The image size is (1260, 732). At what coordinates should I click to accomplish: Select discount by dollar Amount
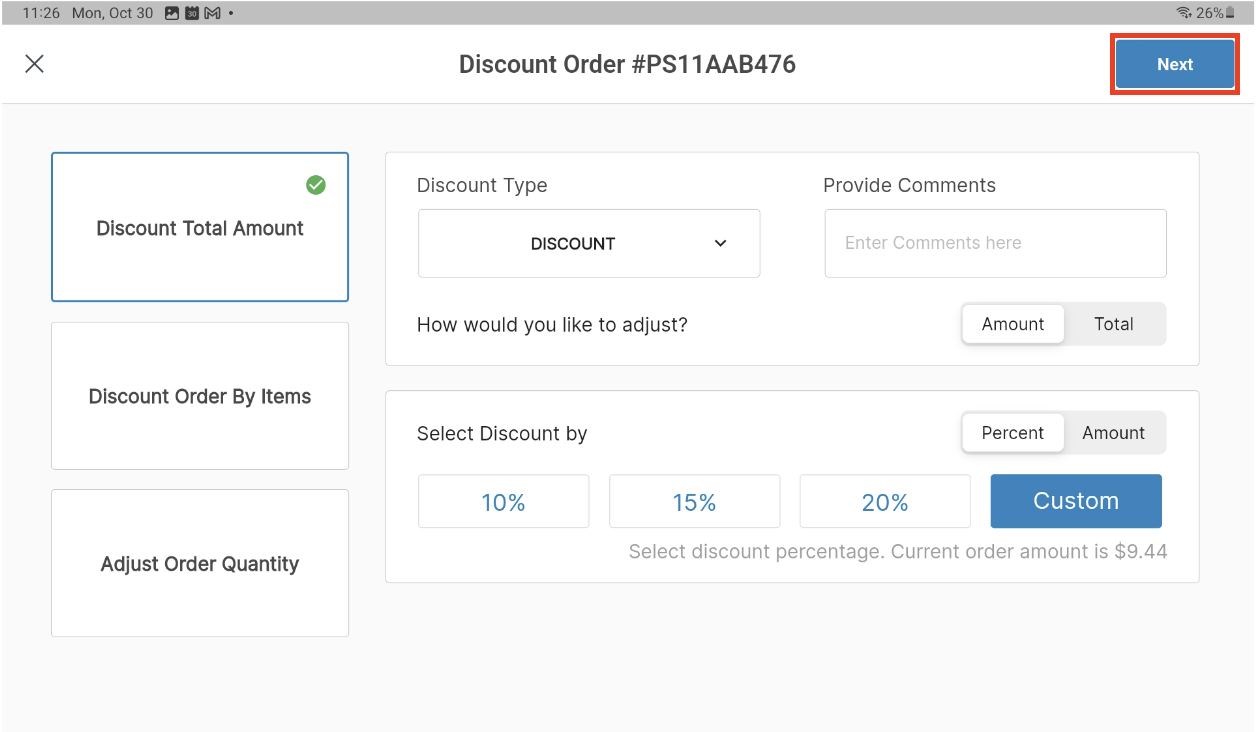[1113, 433]
